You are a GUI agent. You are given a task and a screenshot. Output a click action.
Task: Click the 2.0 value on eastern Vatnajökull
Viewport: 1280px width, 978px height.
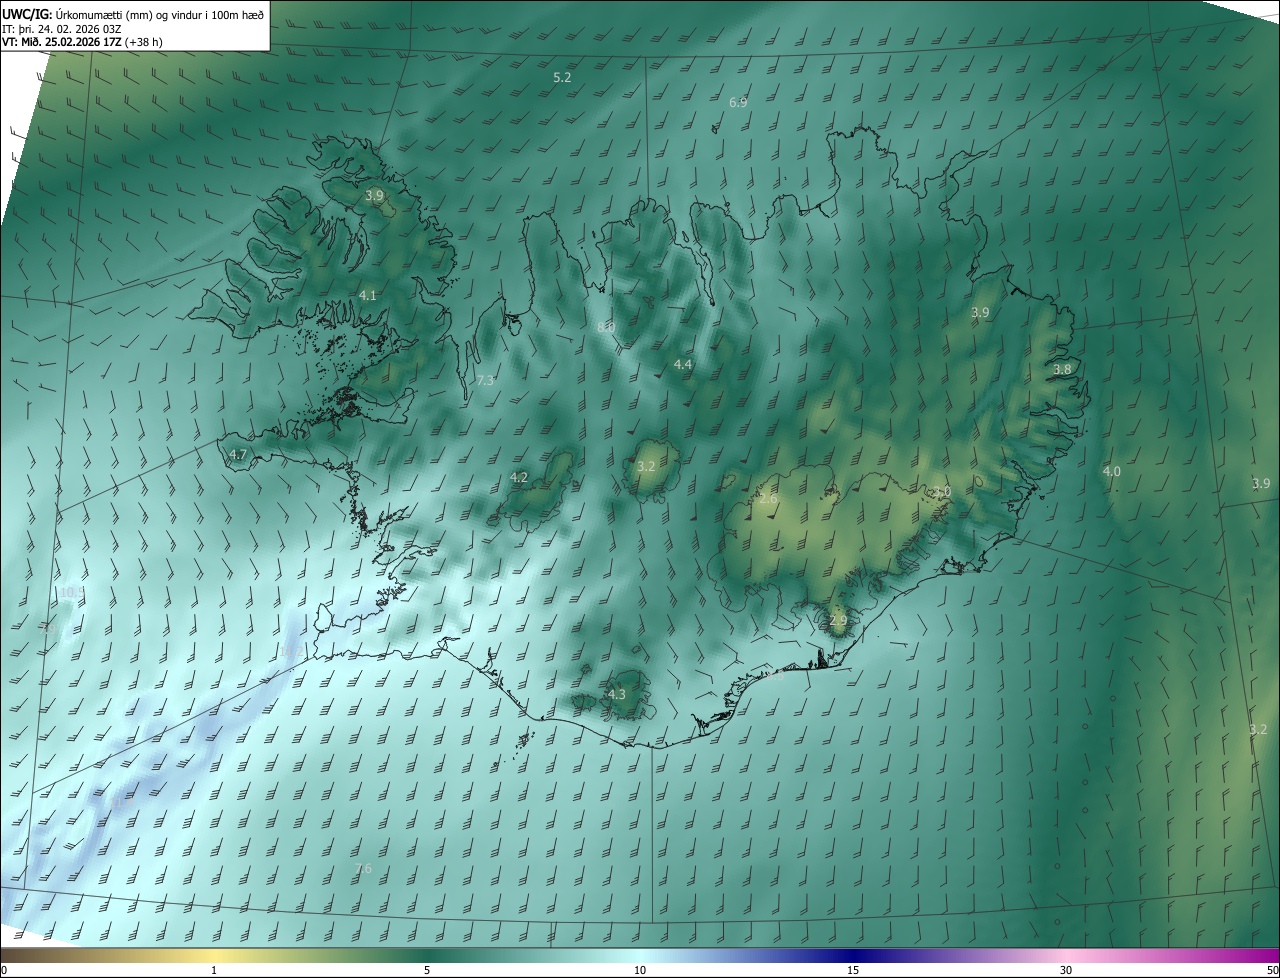pos(941,491)
